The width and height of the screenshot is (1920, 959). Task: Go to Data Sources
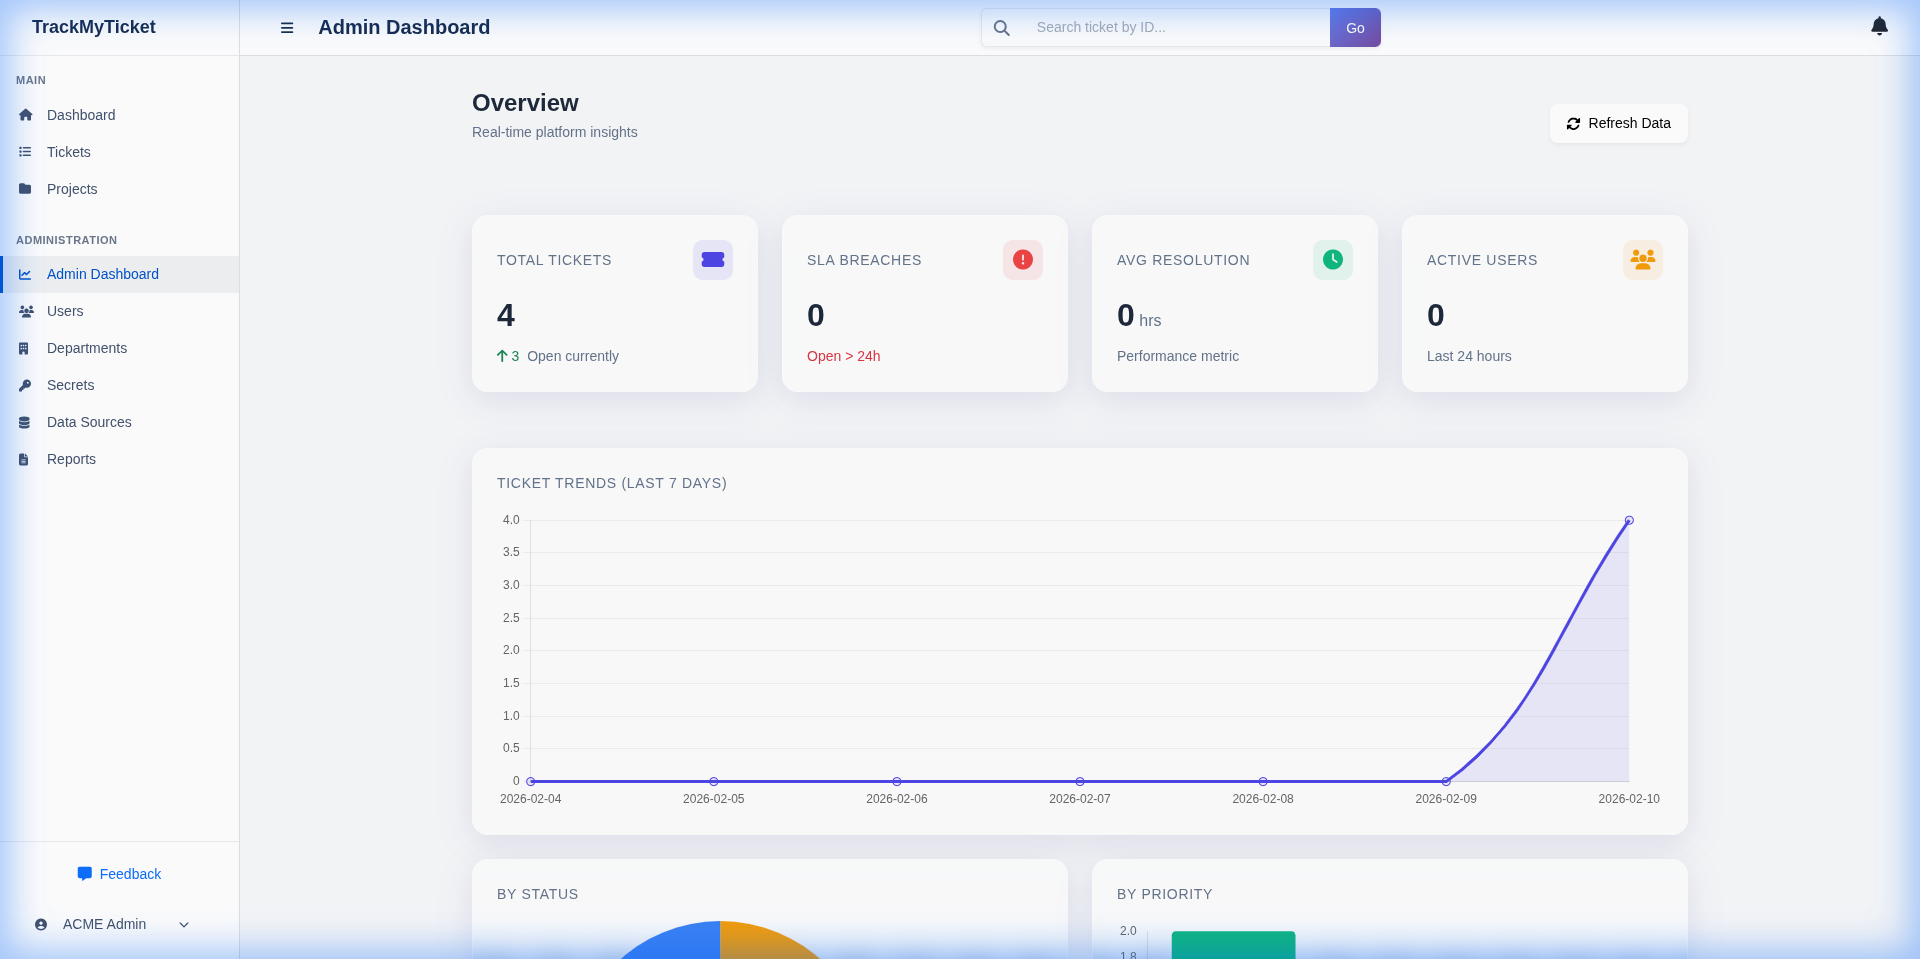[119, 422]
